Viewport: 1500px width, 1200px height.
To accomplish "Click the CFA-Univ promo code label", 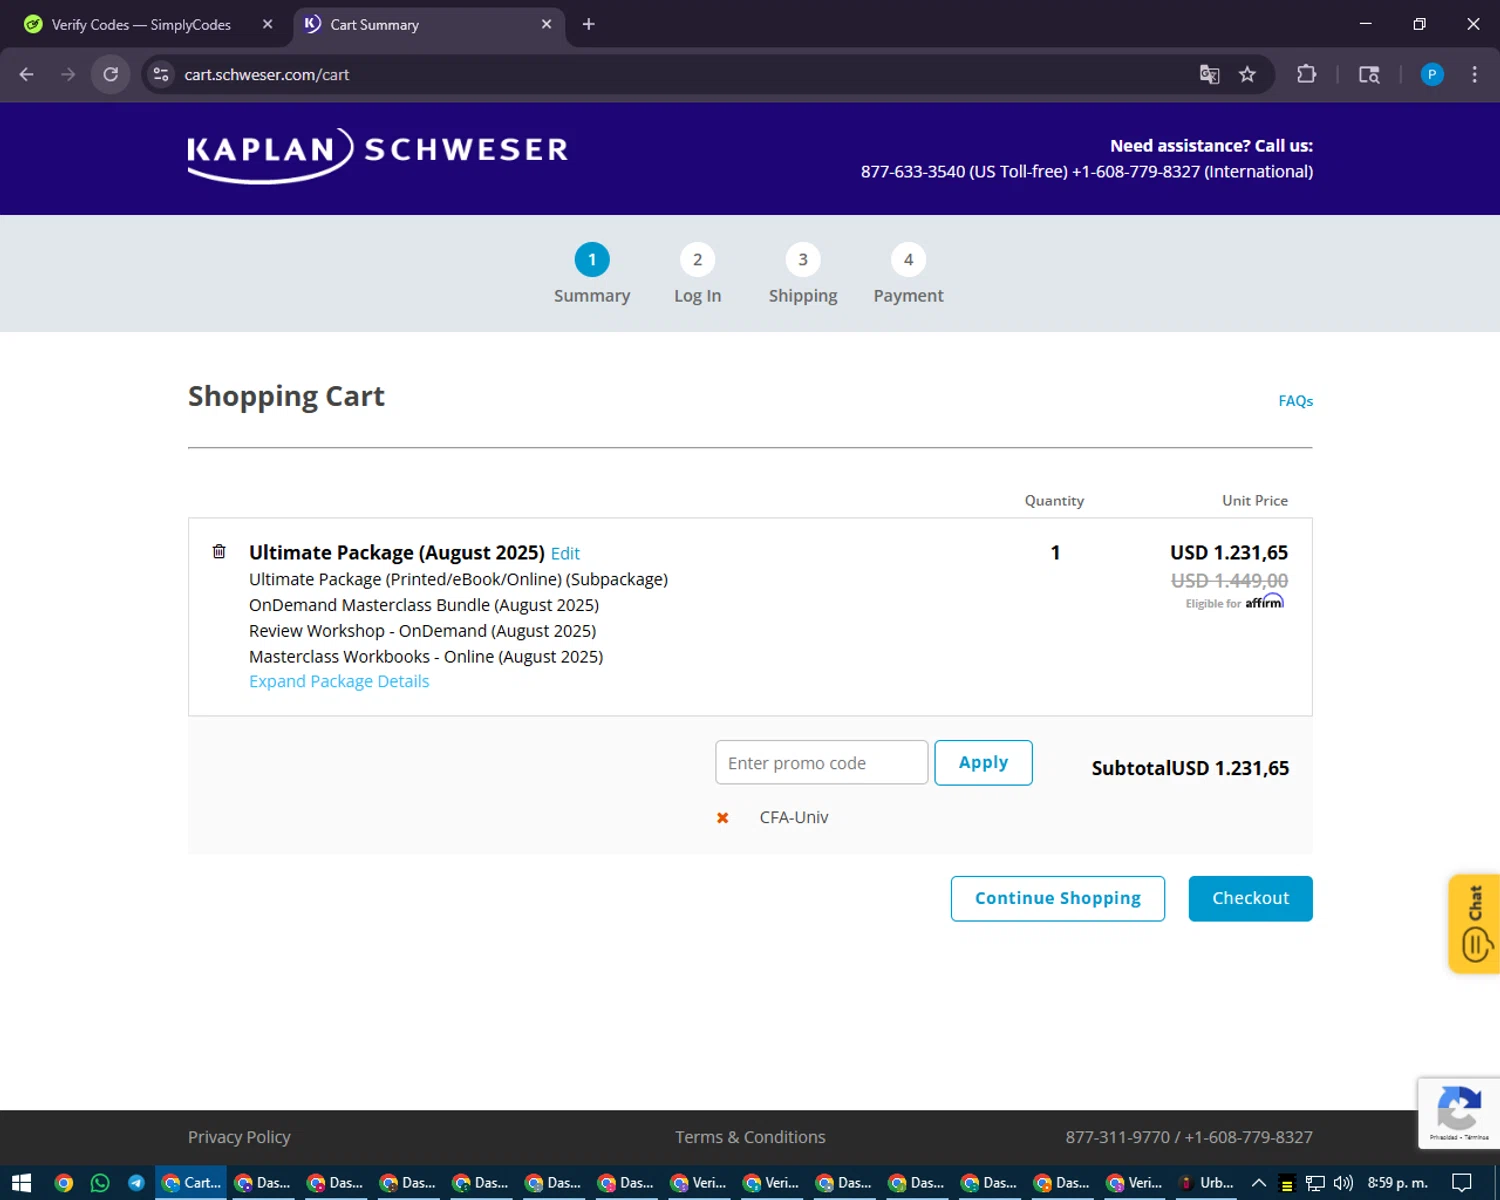I will (794, 817).
